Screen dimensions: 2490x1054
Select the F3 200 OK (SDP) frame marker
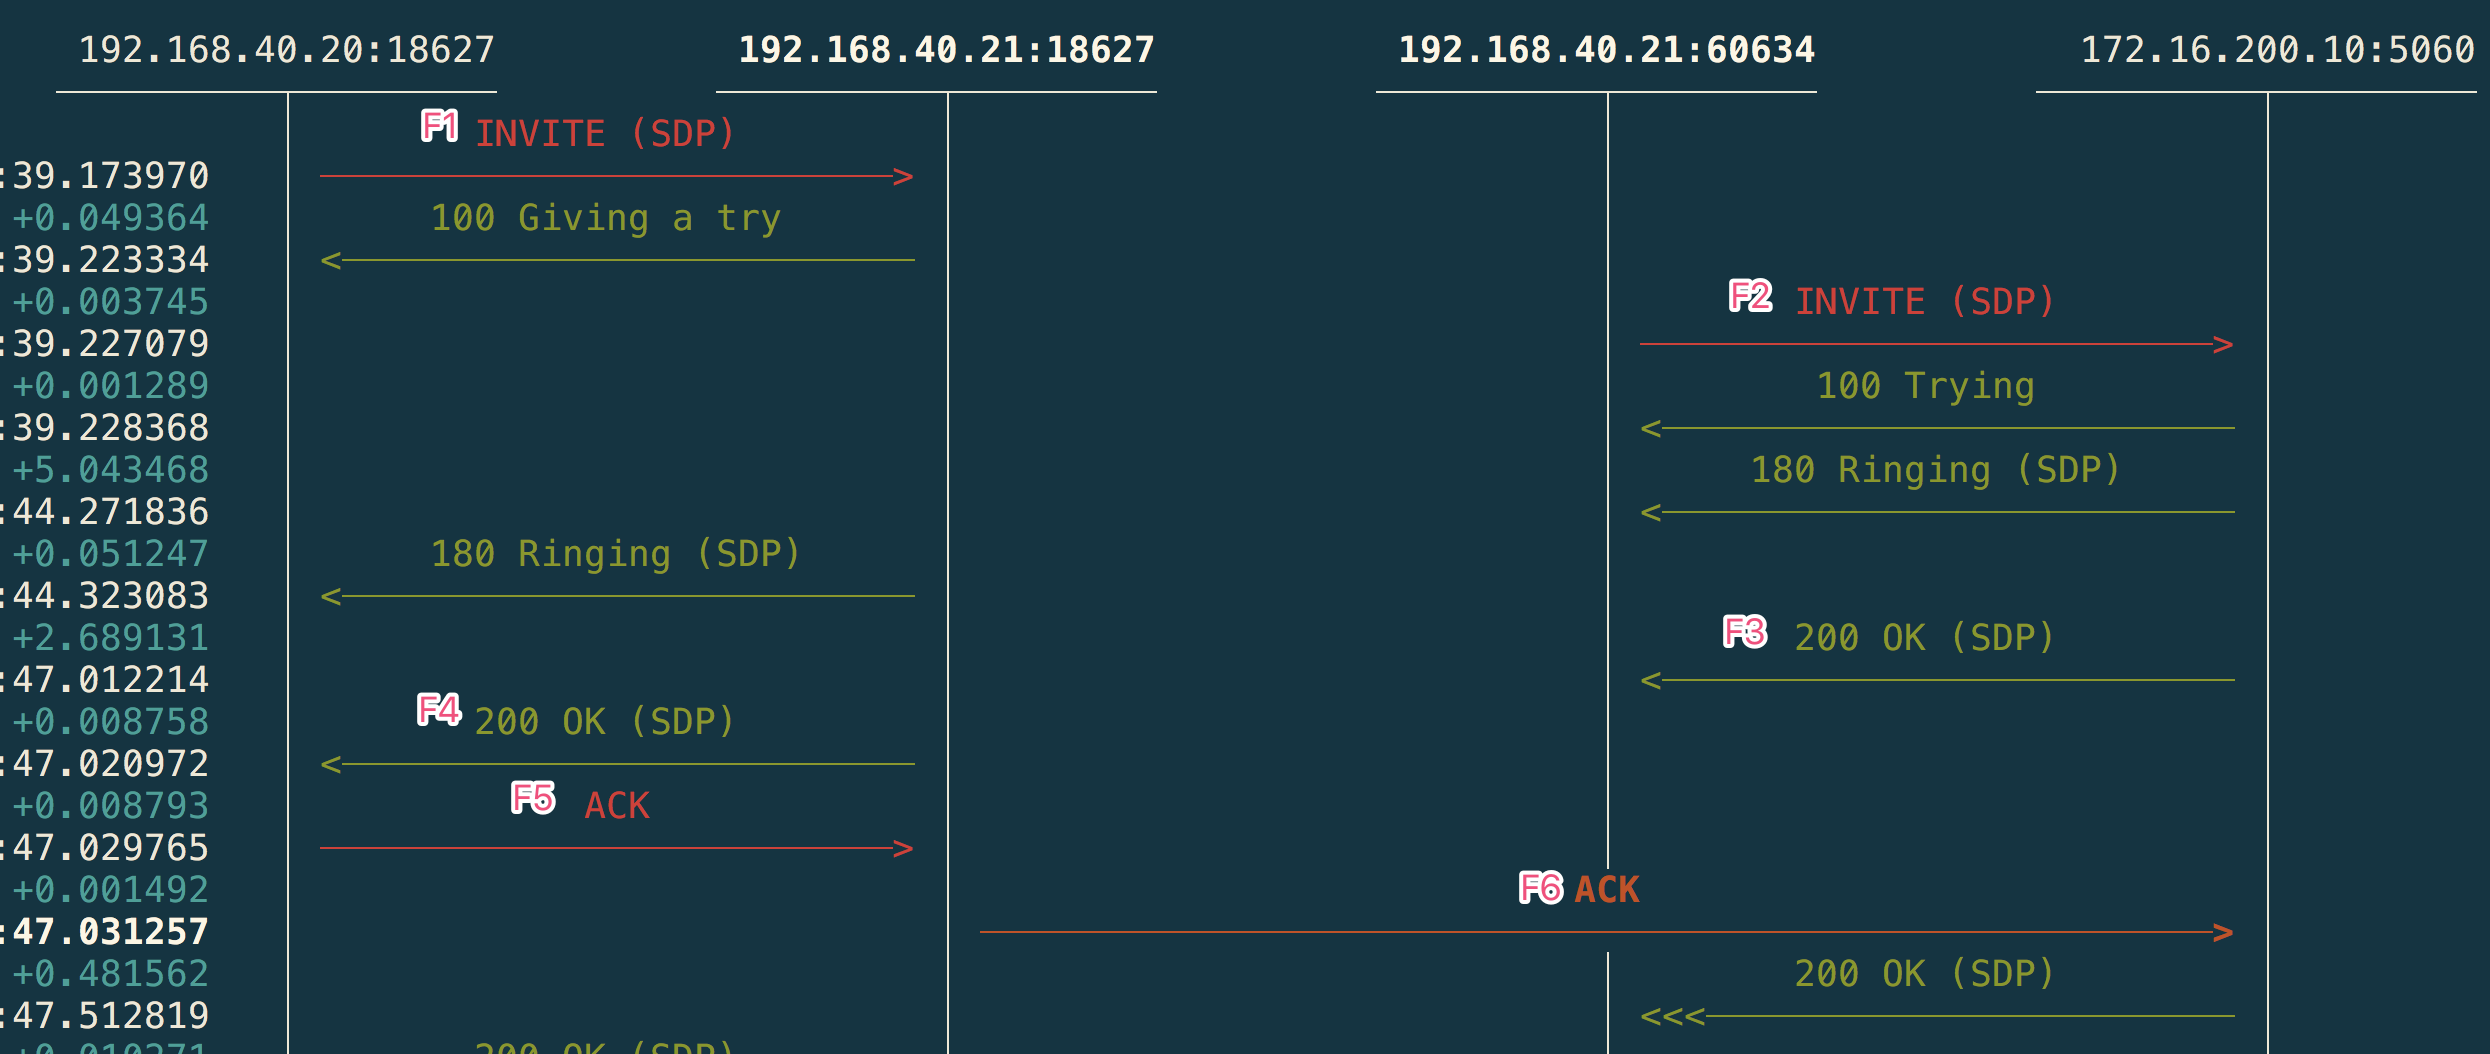point(1746,631)
